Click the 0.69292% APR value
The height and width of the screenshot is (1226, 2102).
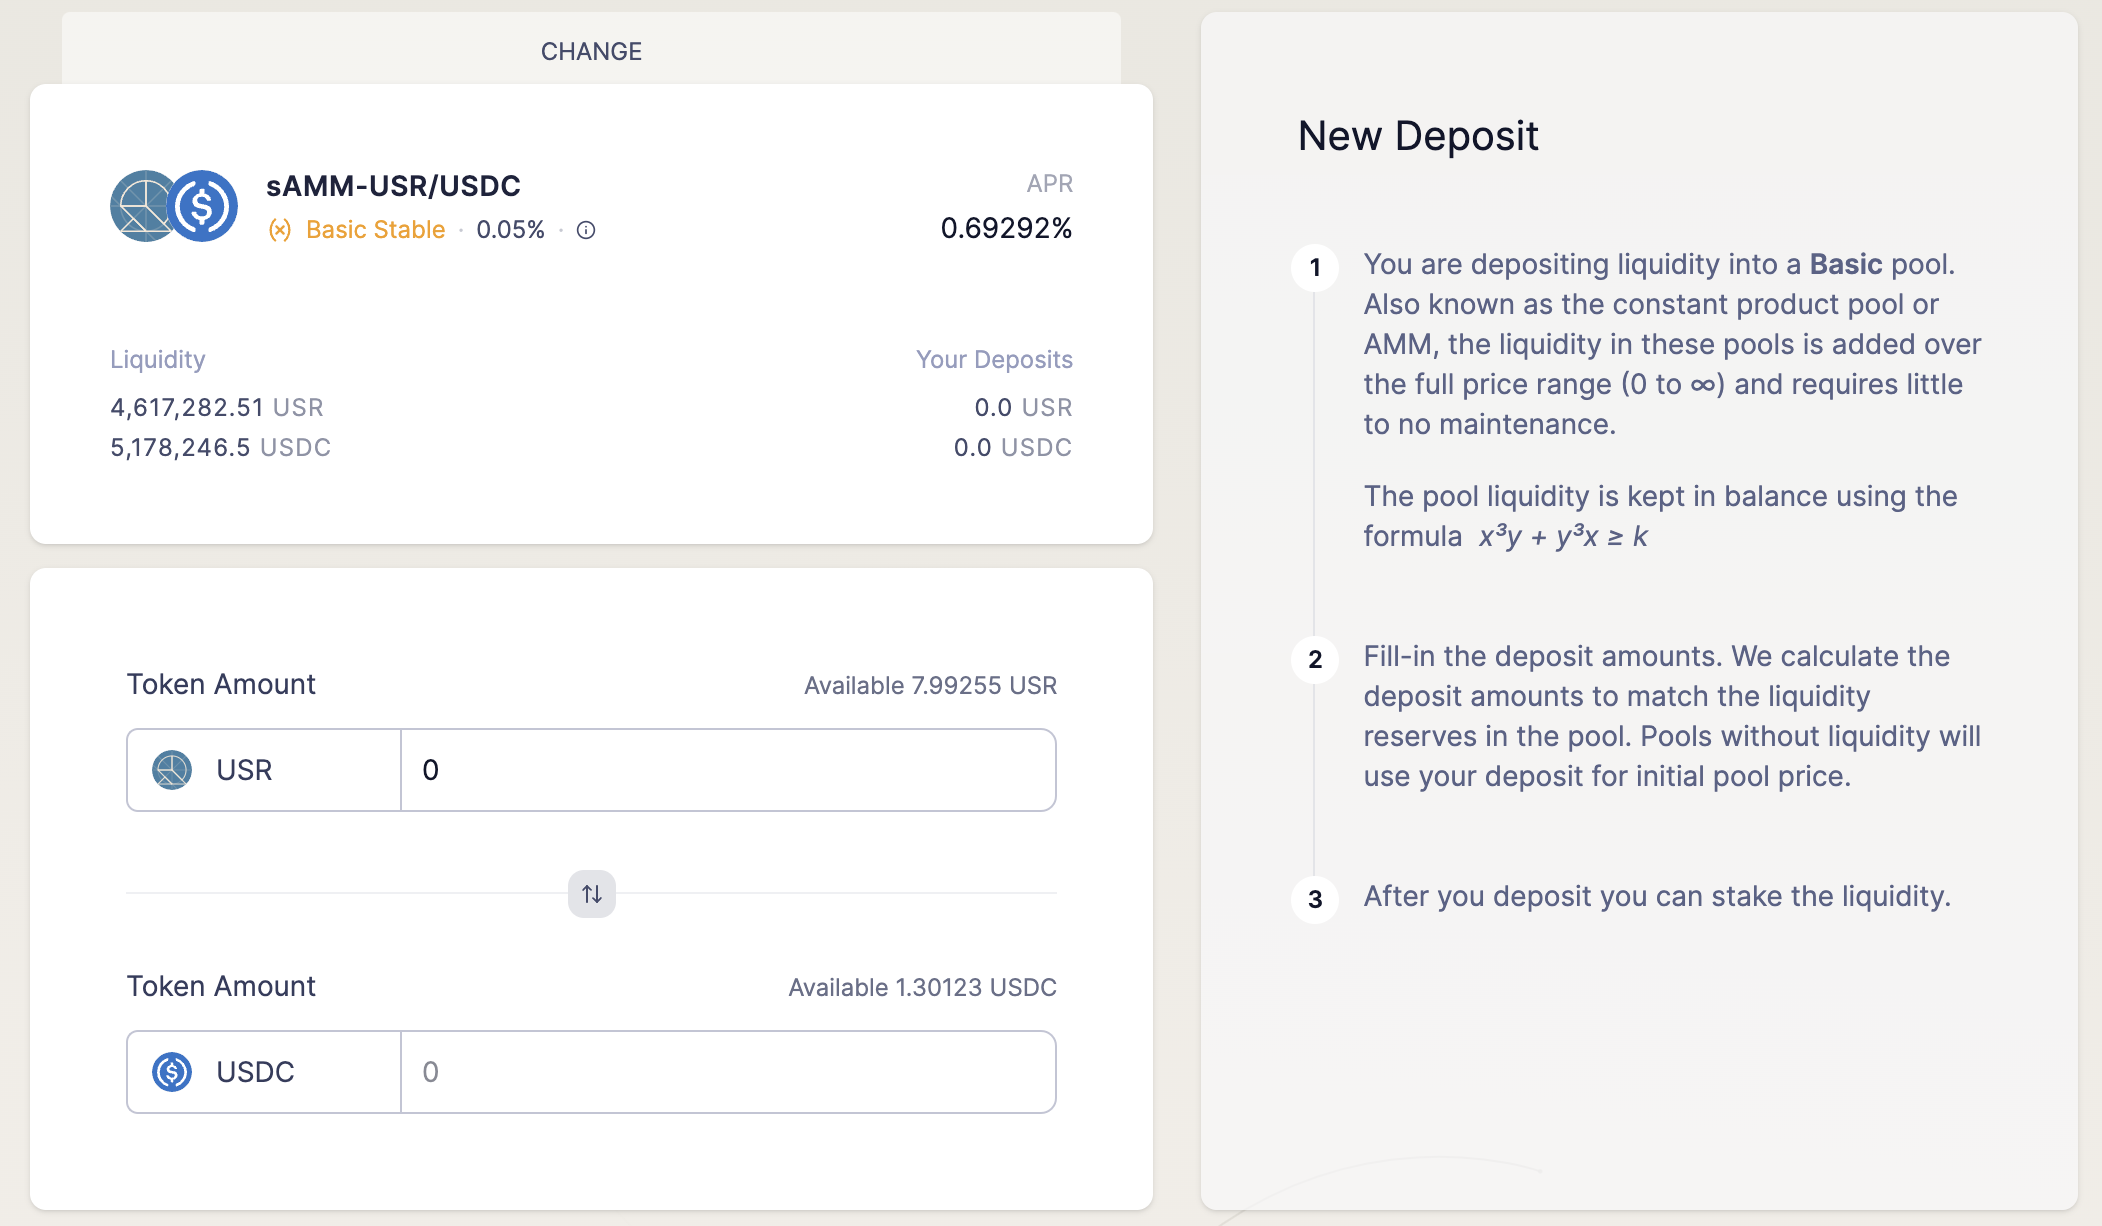[1006, 229]
